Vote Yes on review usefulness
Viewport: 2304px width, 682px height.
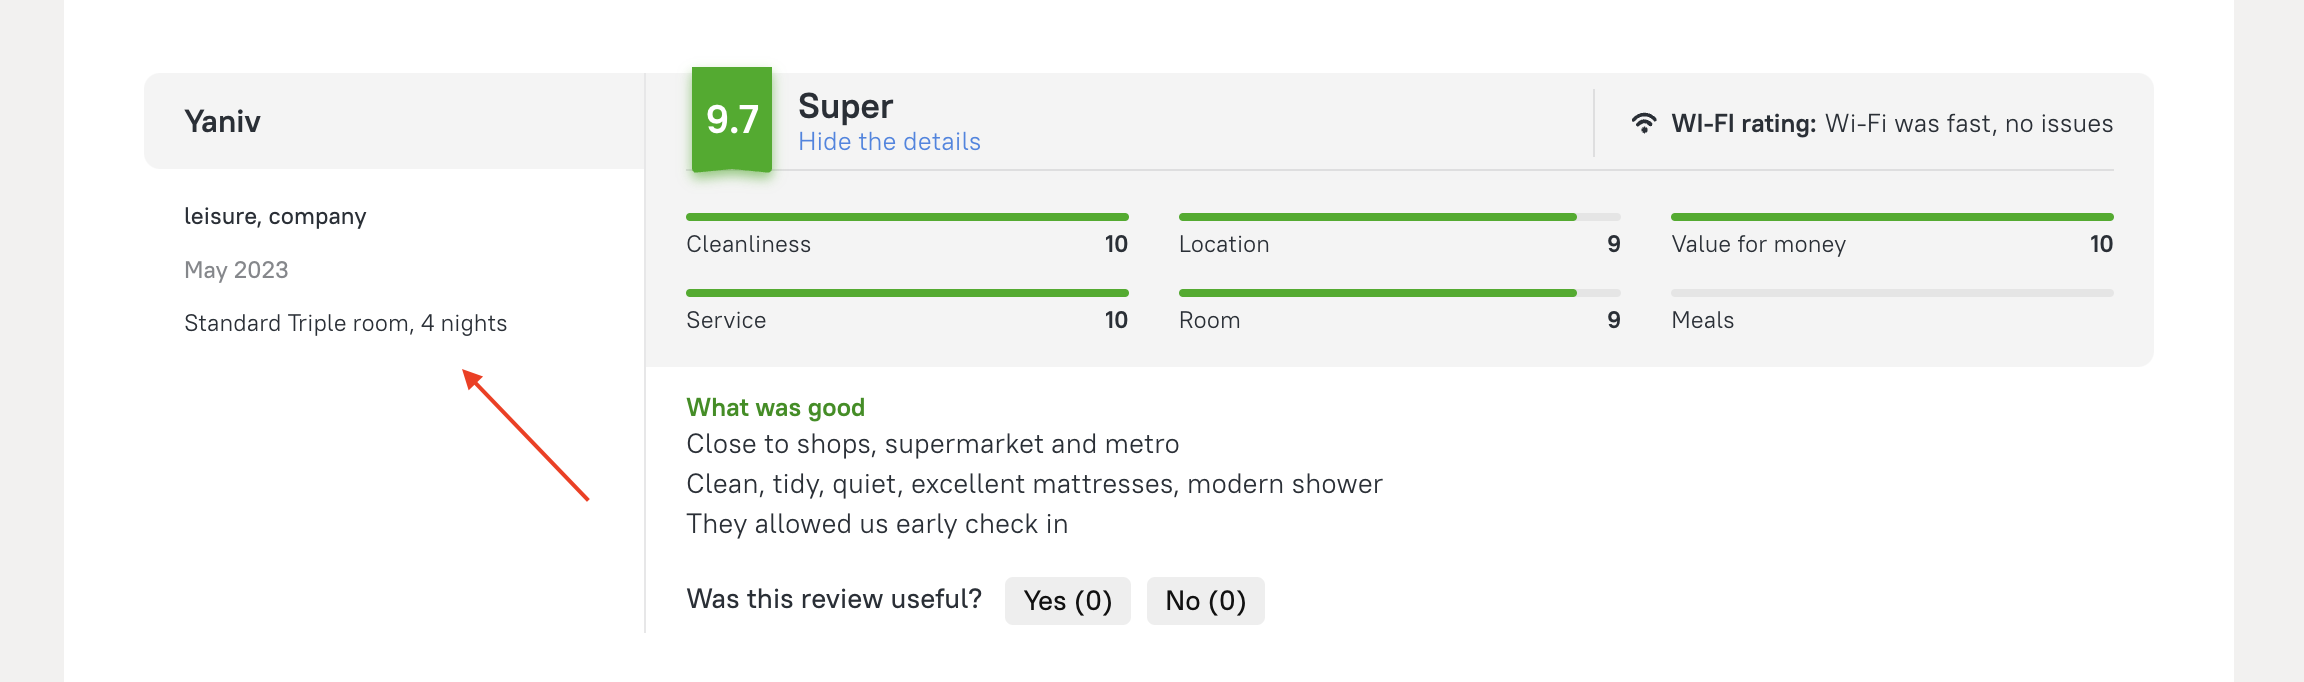[1067, 601]
